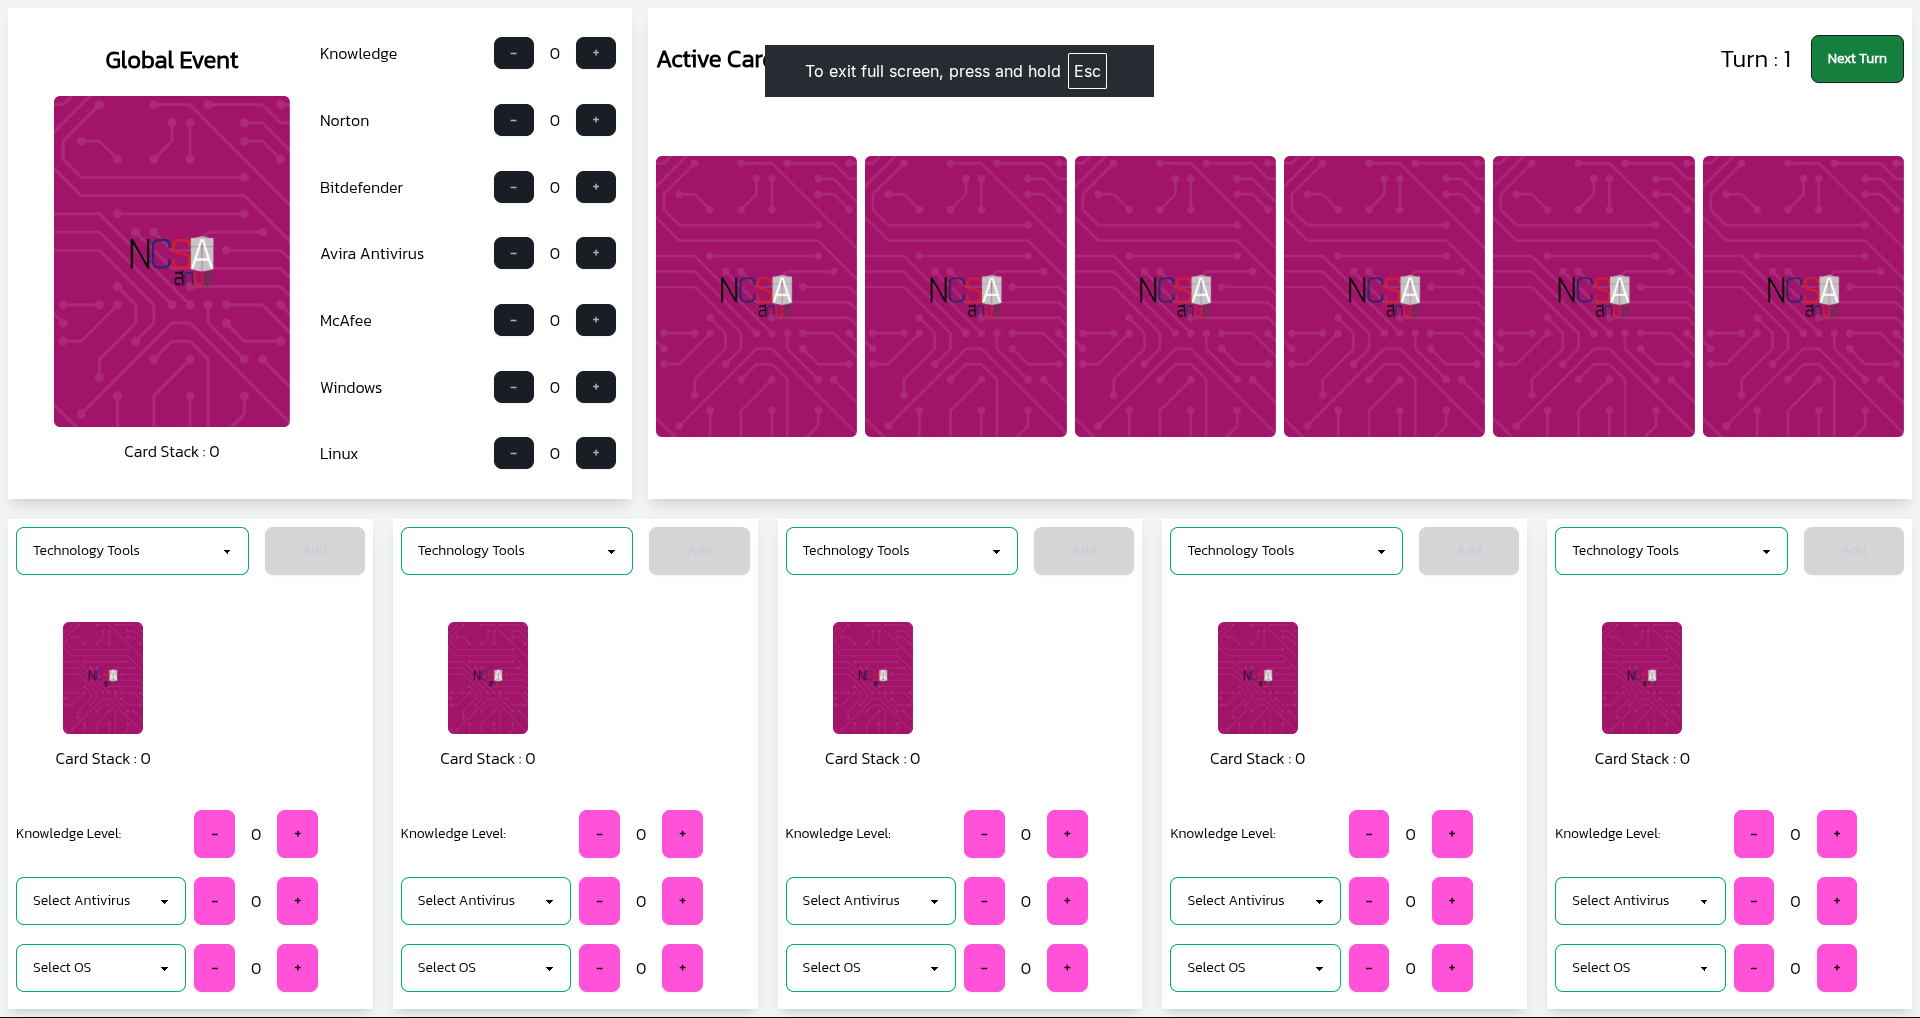Screen dimensions: 1920x1018
Task: Open first player's Technology Tools dropdown
Action: click(132, 551)
